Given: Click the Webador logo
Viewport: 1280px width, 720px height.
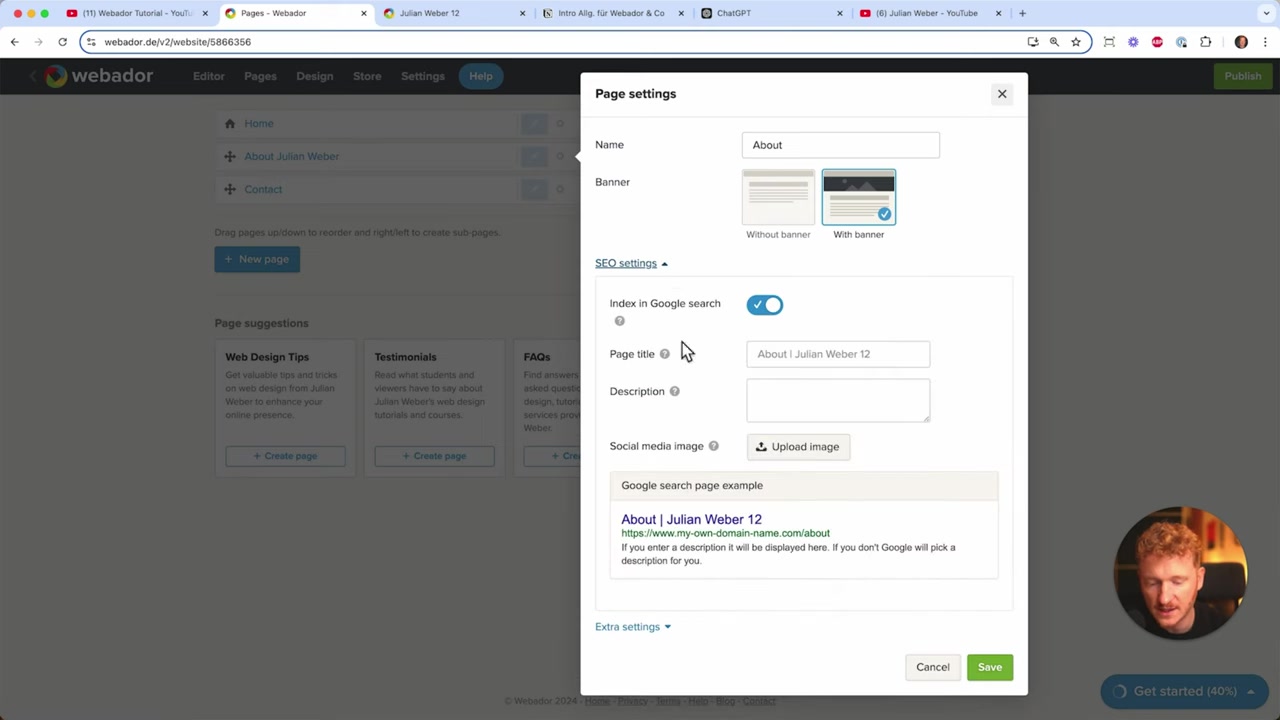Looking at the screenshot, I should tap(99, 76).
